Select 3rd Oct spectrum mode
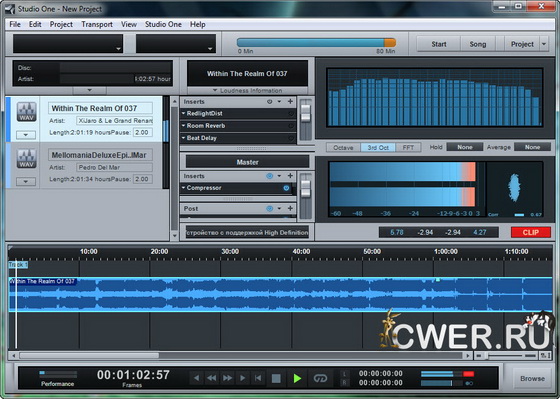This screenshot has height=399, width=560. tap(378, 147)
